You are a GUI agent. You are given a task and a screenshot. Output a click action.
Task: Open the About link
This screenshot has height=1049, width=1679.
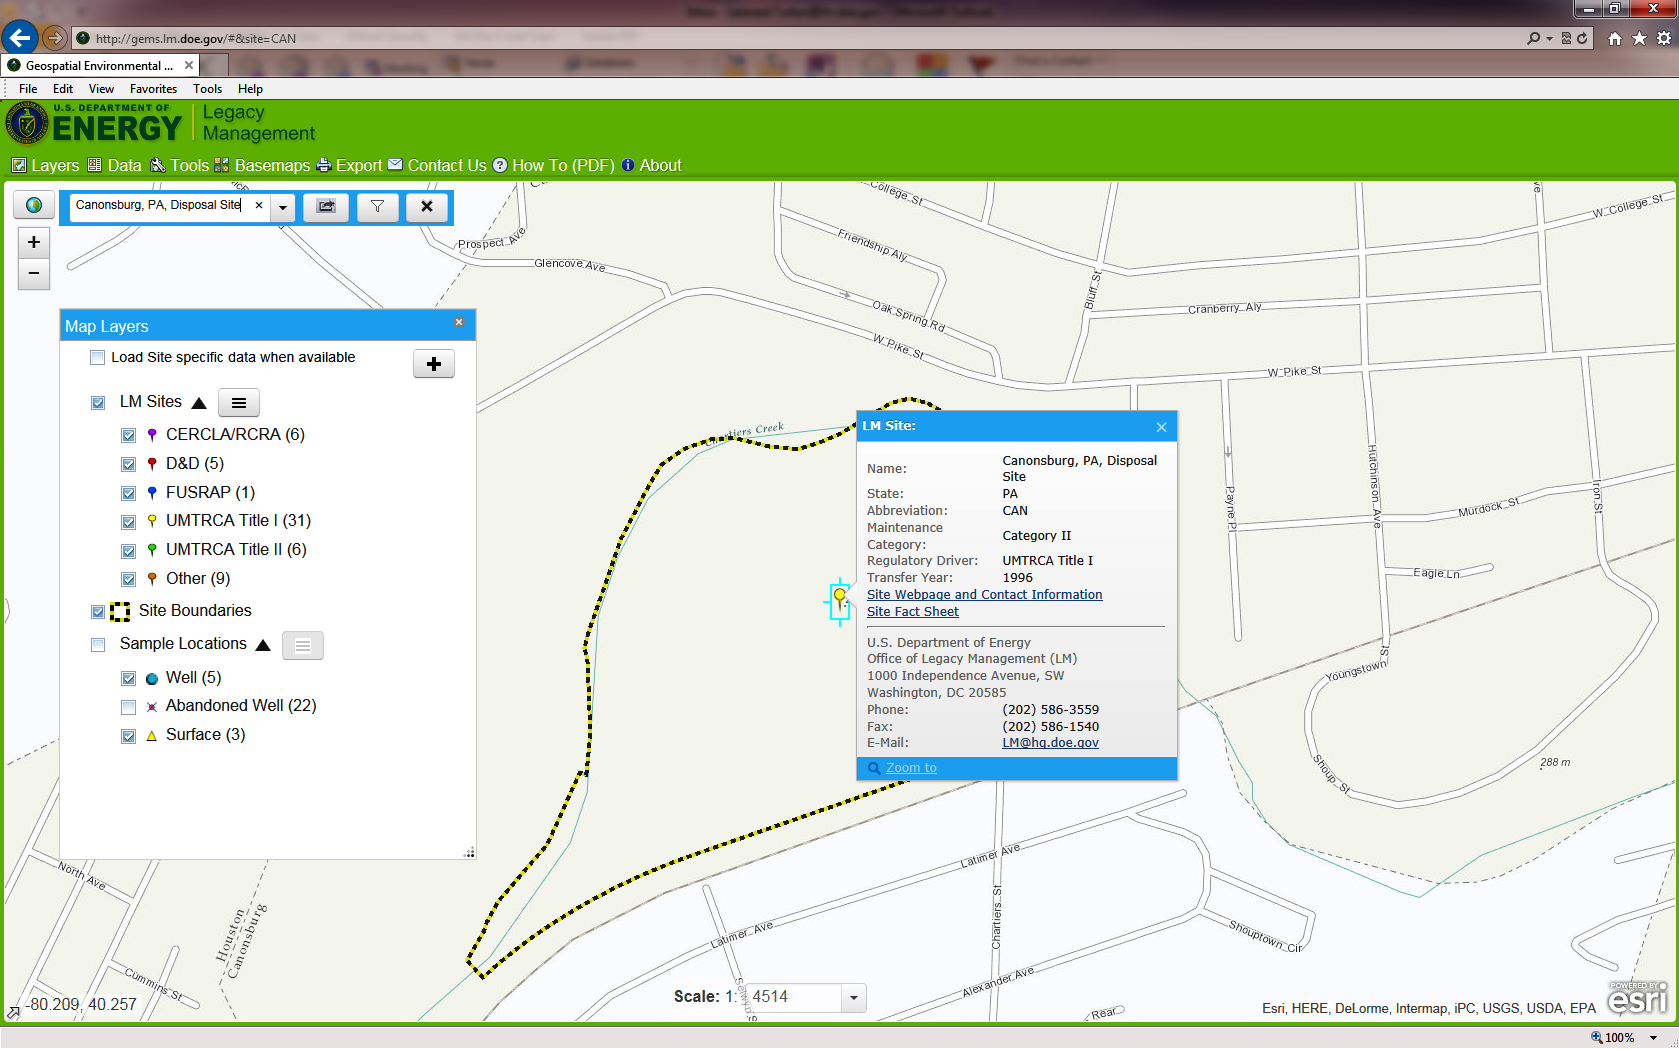click(651, 166)
